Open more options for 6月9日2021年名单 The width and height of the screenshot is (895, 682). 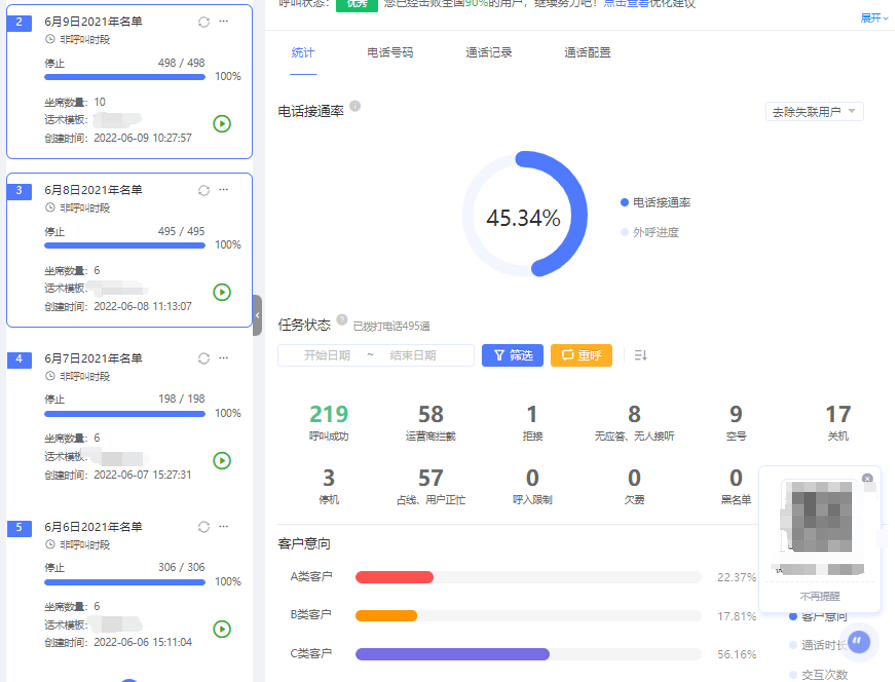tap(223, 22)
